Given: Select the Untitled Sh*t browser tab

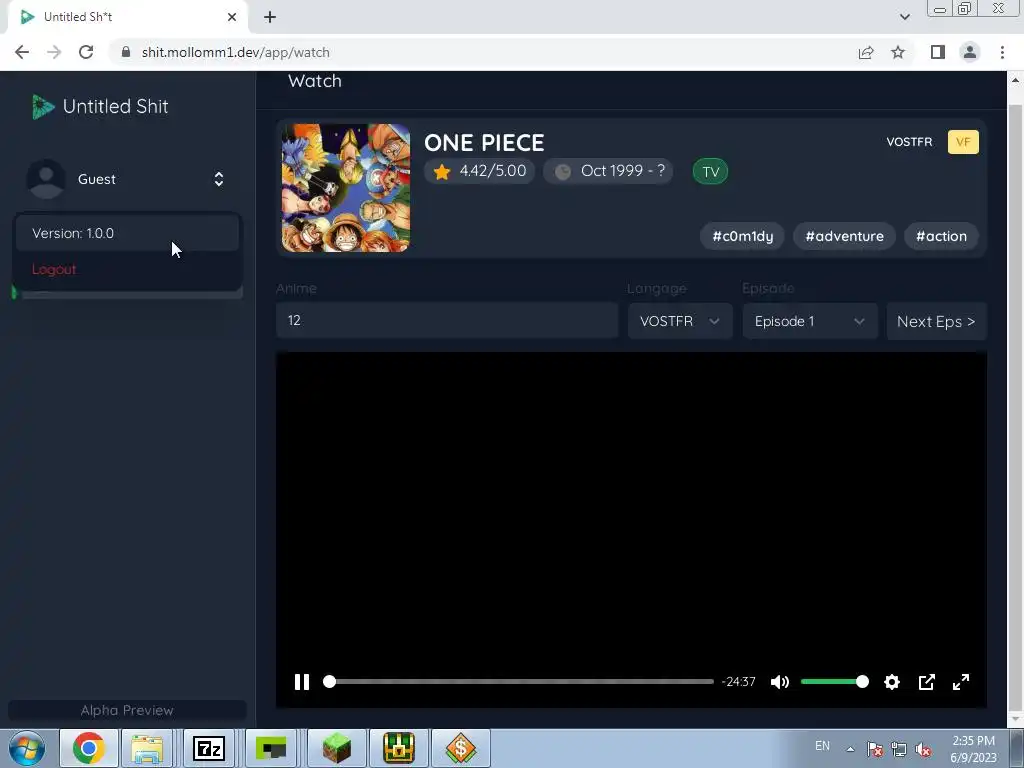Looking at the screenshot, I should (x=127, y=17).
